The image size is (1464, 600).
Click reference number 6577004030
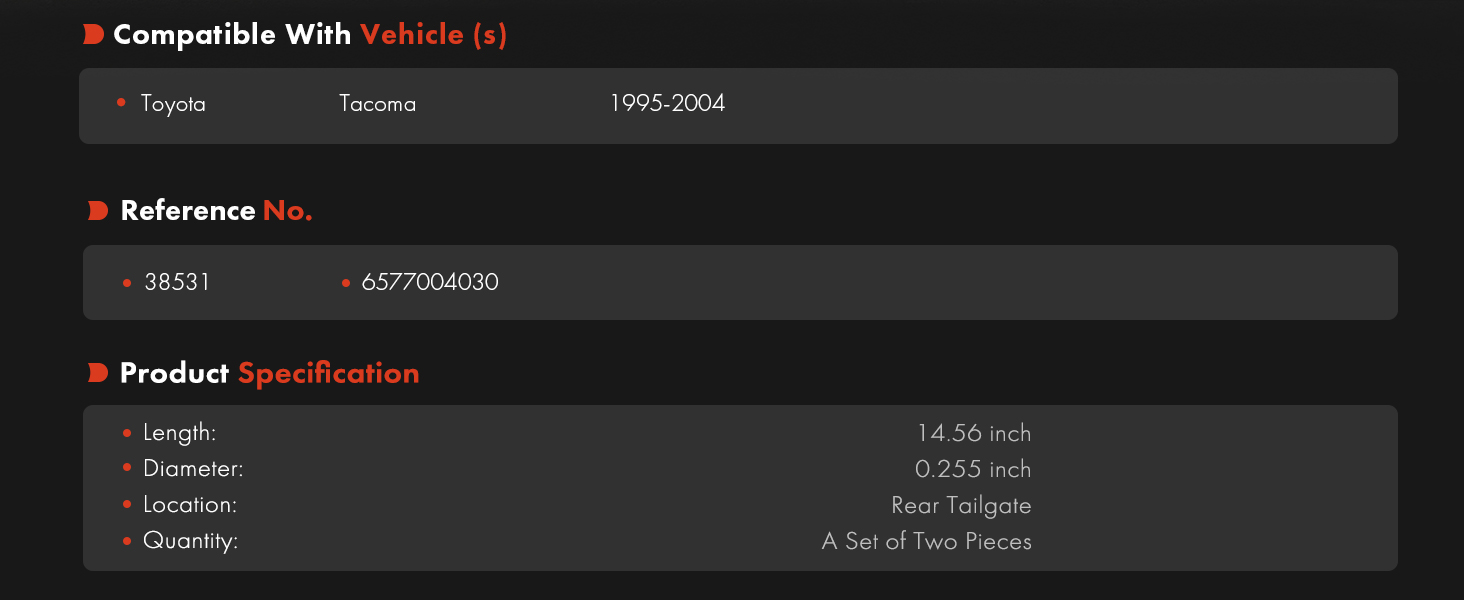430,283
